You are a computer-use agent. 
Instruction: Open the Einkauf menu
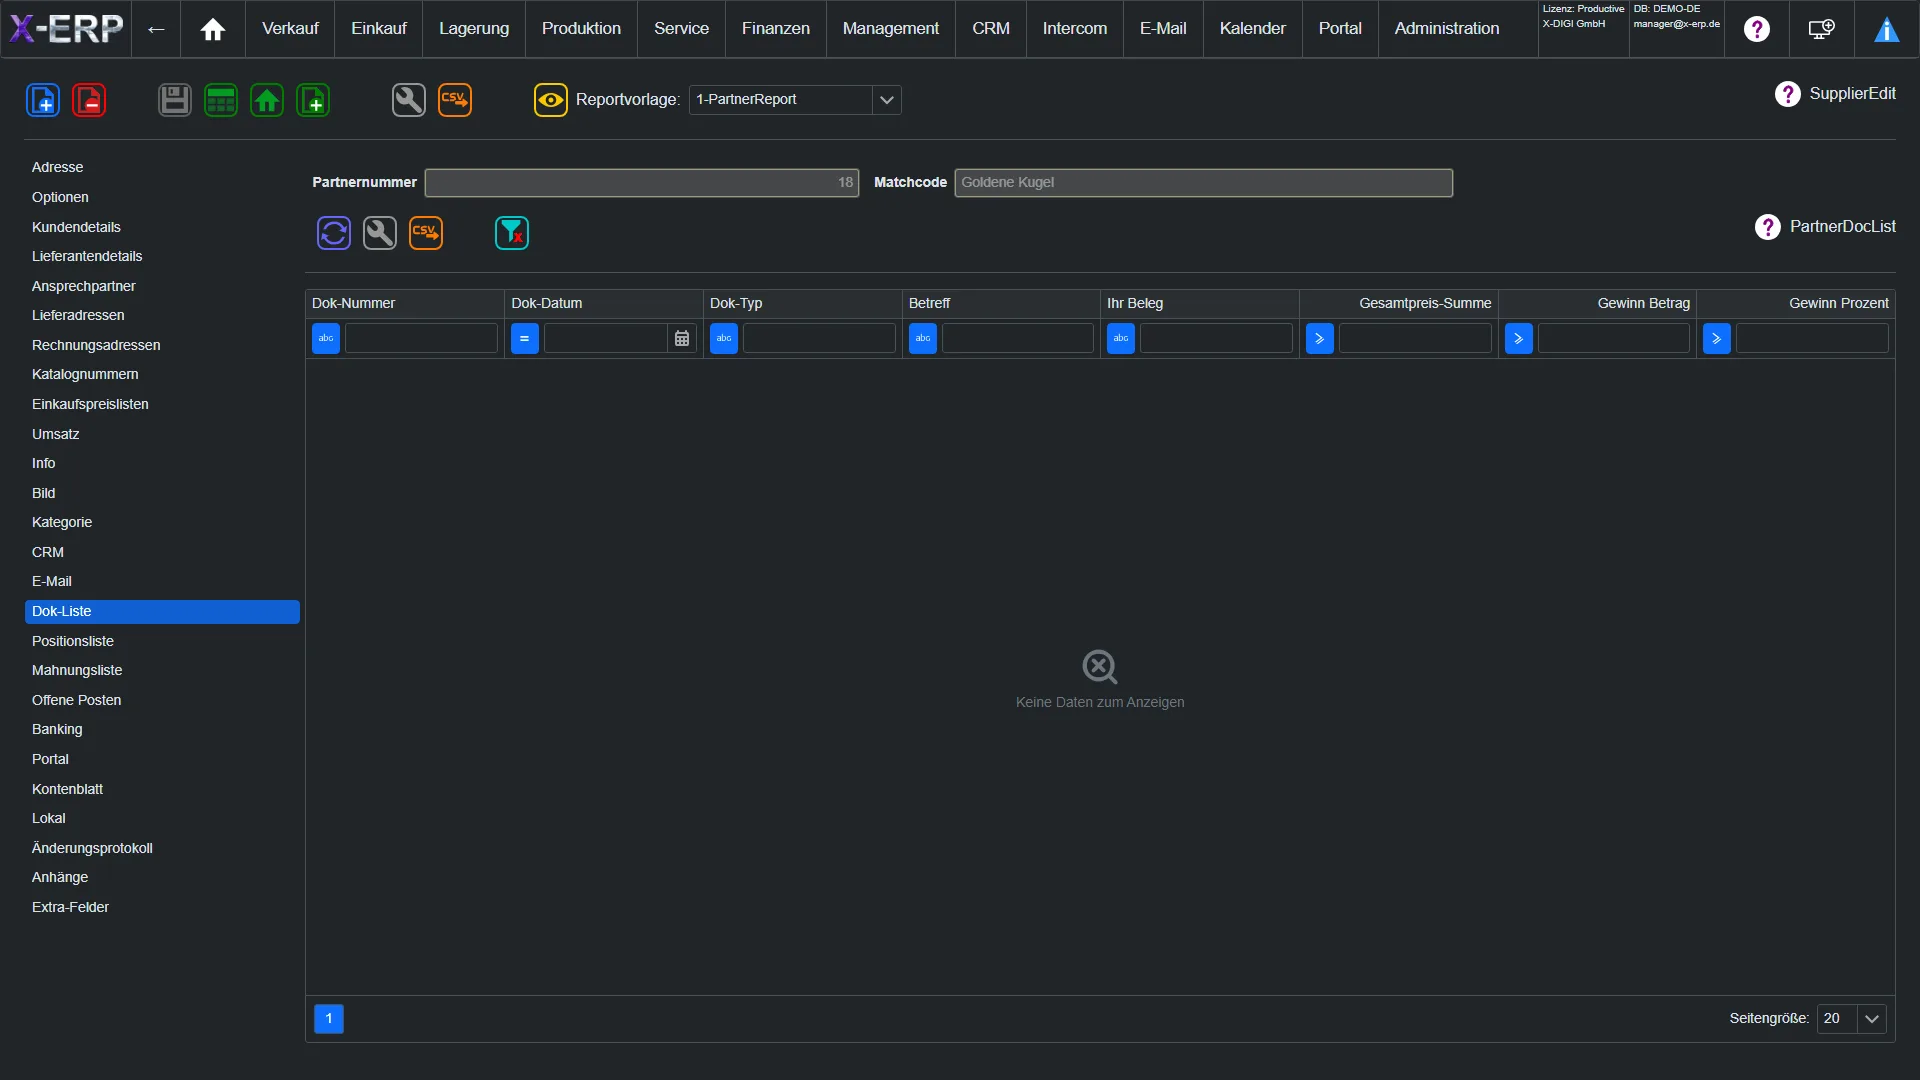(x=379, y=29)
